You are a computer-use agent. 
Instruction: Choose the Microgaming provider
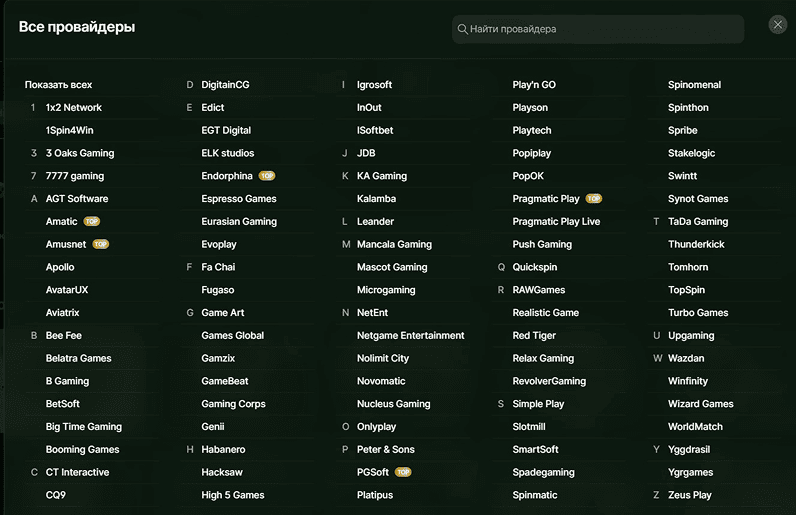pos(386,290)
